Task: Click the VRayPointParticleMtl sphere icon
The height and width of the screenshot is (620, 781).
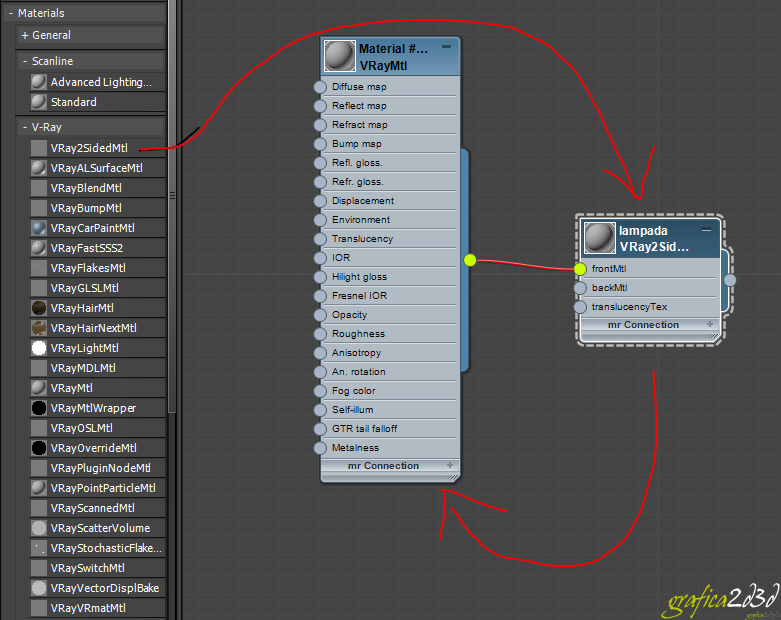Action: point(39,488)
